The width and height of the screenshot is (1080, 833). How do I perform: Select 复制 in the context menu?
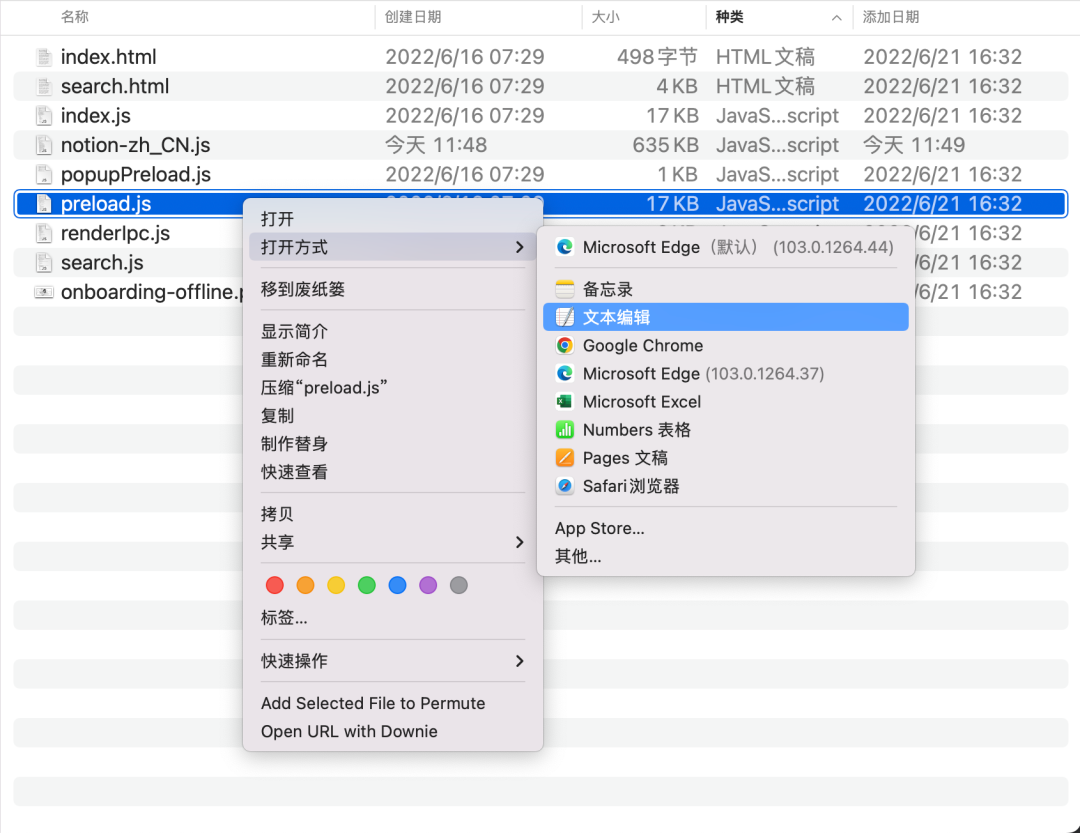pyautogui.click(x=278, y=415)
